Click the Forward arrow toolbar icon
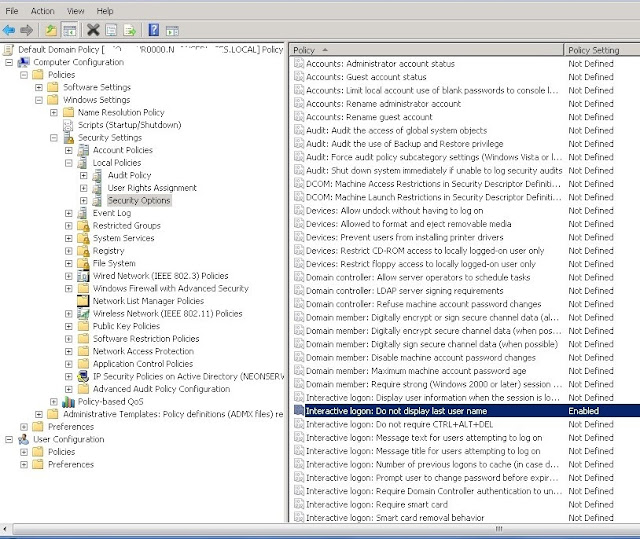This screenshot has height=539, width=640. point(27,30)
